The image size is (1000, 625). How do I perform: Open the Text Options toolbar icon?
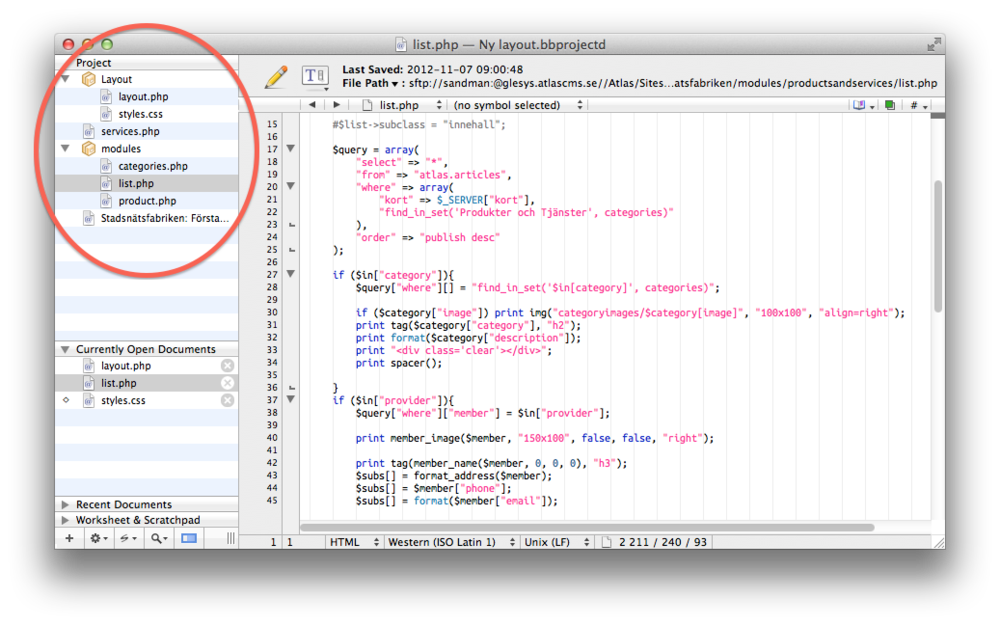315,77
